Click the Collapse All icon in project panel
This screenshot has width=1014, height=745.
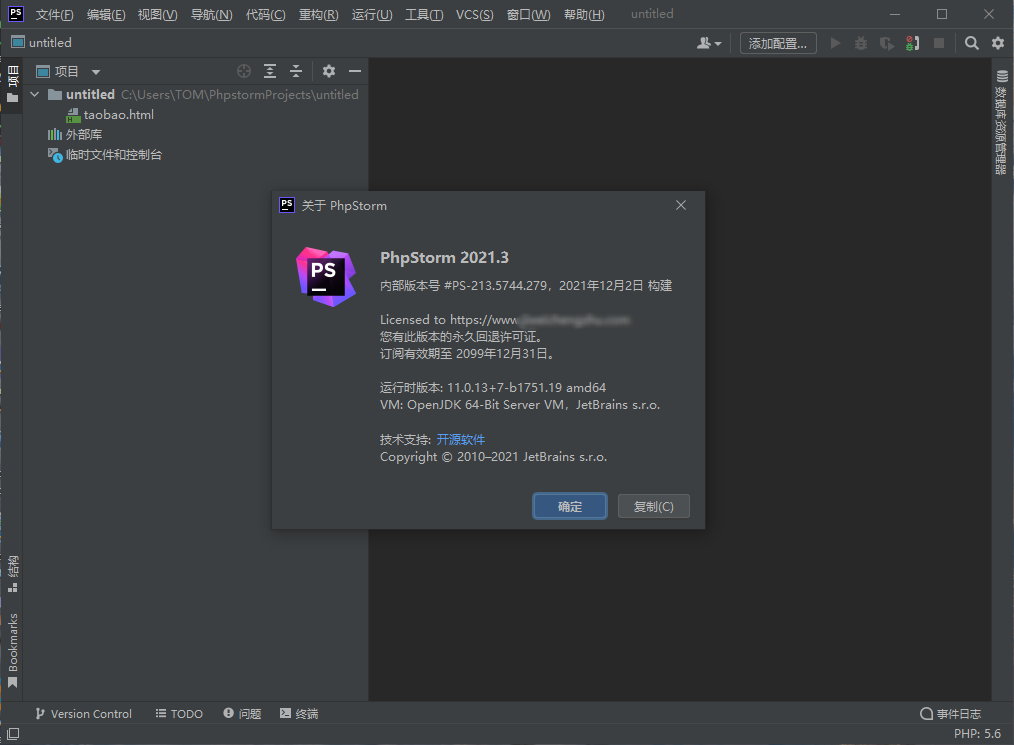pyautogui.click(x=296, y=71)
